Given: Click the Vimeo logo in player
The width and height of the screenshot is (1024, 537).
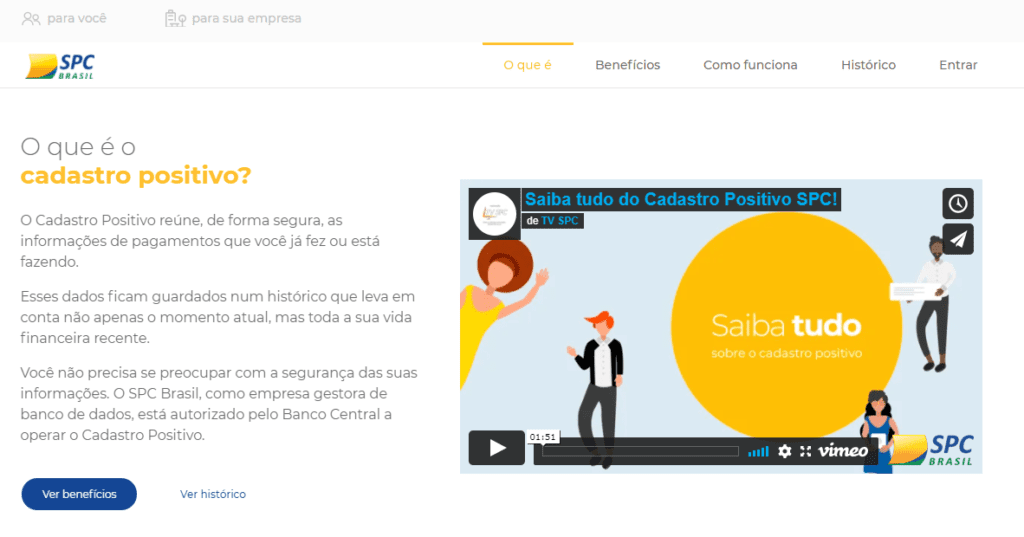Looking at the screenshot, I should coord(843,451).
